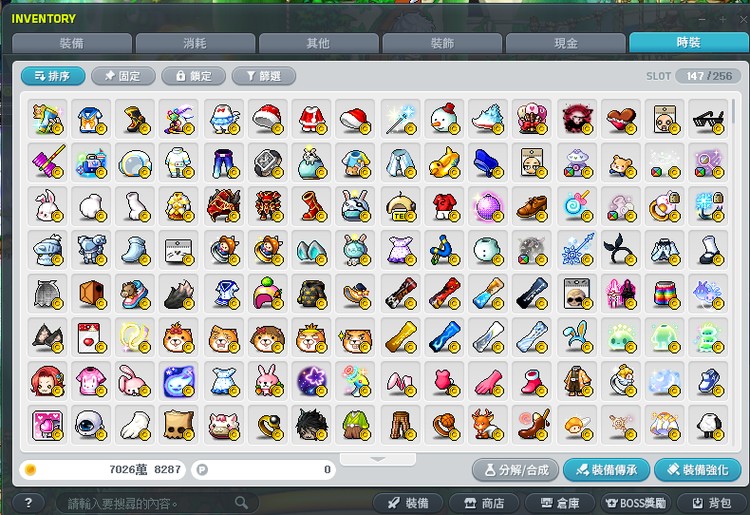This screenshot has height=515, width=750.
Task: Click the red heart item icon
Action: (621, 117)
